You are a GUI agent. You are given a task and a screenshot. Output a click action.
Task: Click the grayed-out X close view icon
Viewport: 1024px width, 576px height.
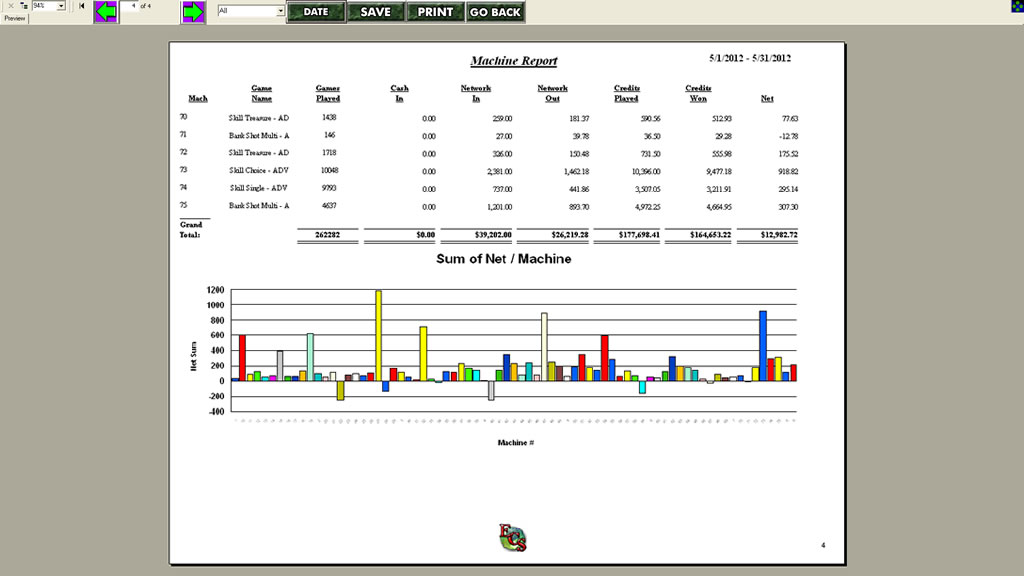point(10,6)
